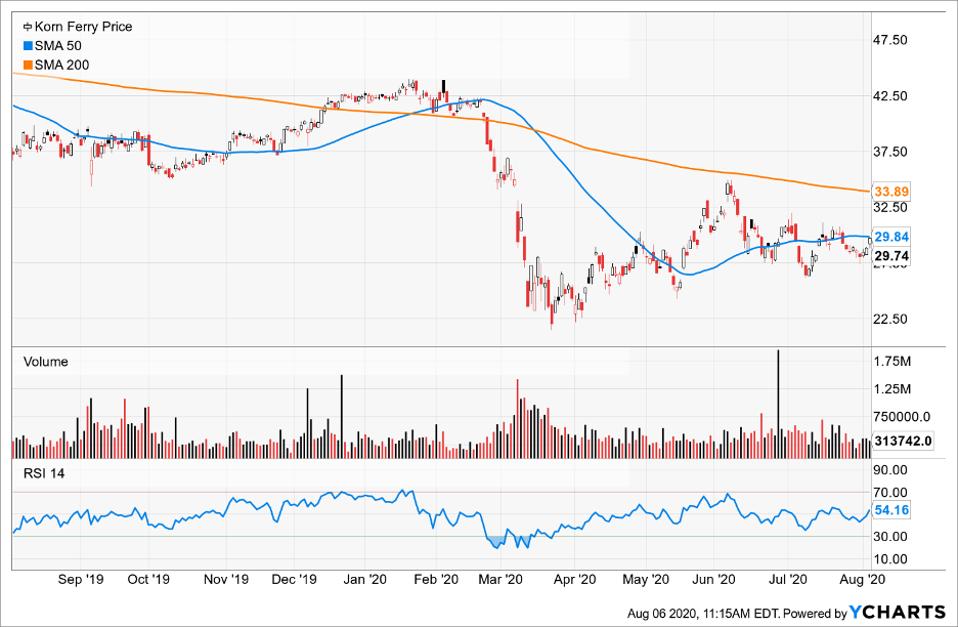
Task: Click the Dec '19 date axis label
Action: pos(294,580)
